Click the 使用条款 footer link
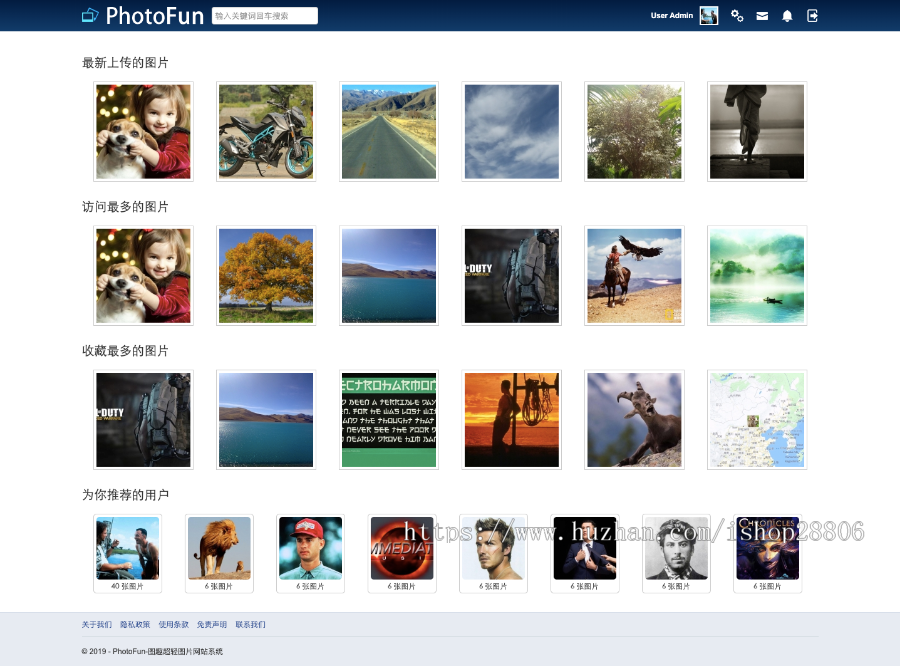 [x=173, y=625]
